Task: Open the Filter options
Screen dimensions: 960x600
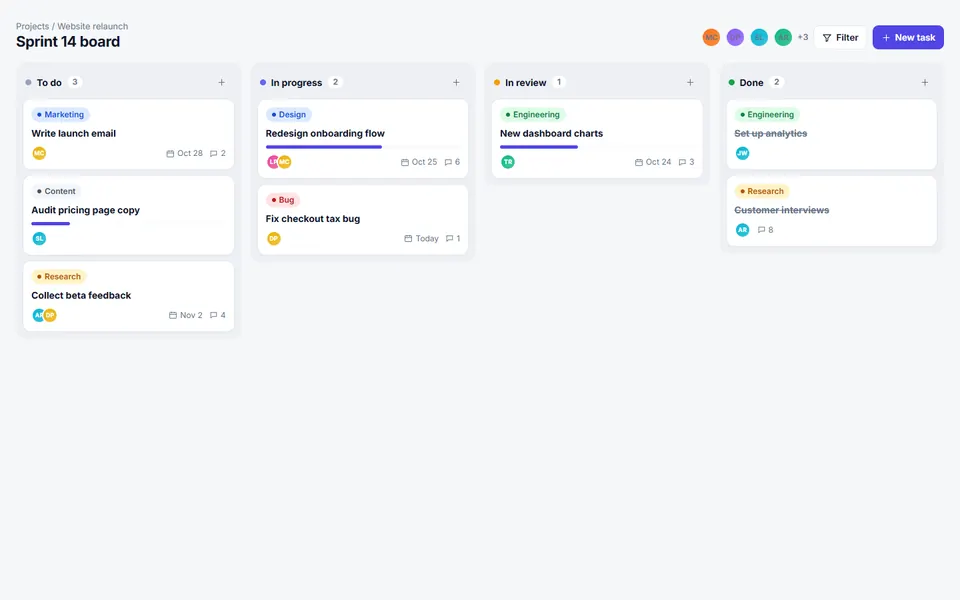Action: 840,37
